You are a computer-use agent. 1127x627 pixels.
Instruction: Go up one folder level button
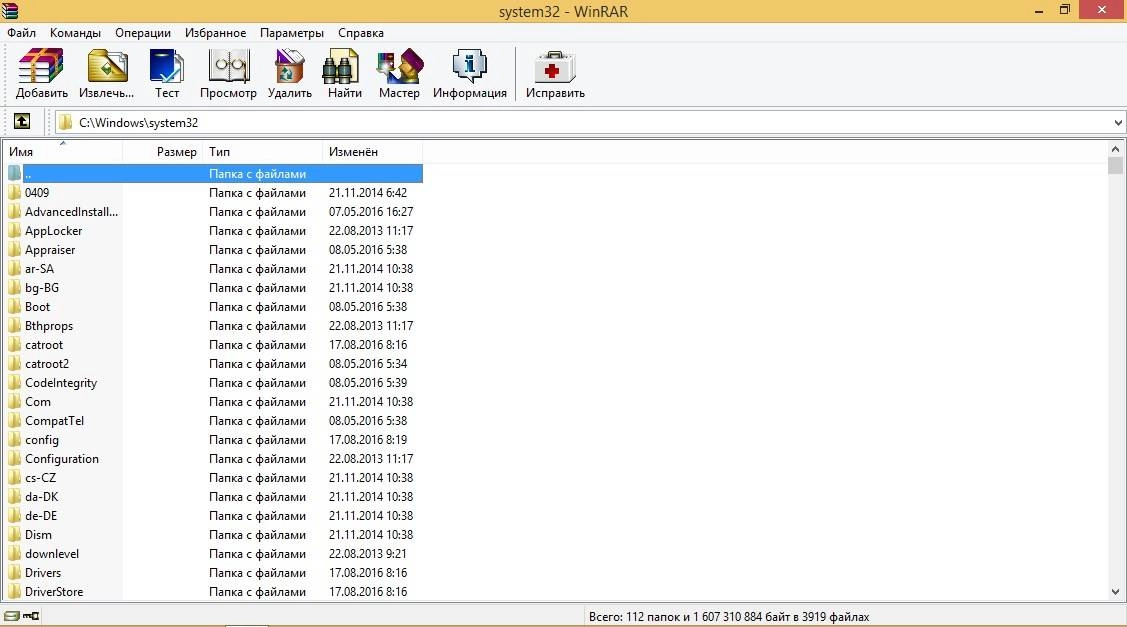[22, 122]
